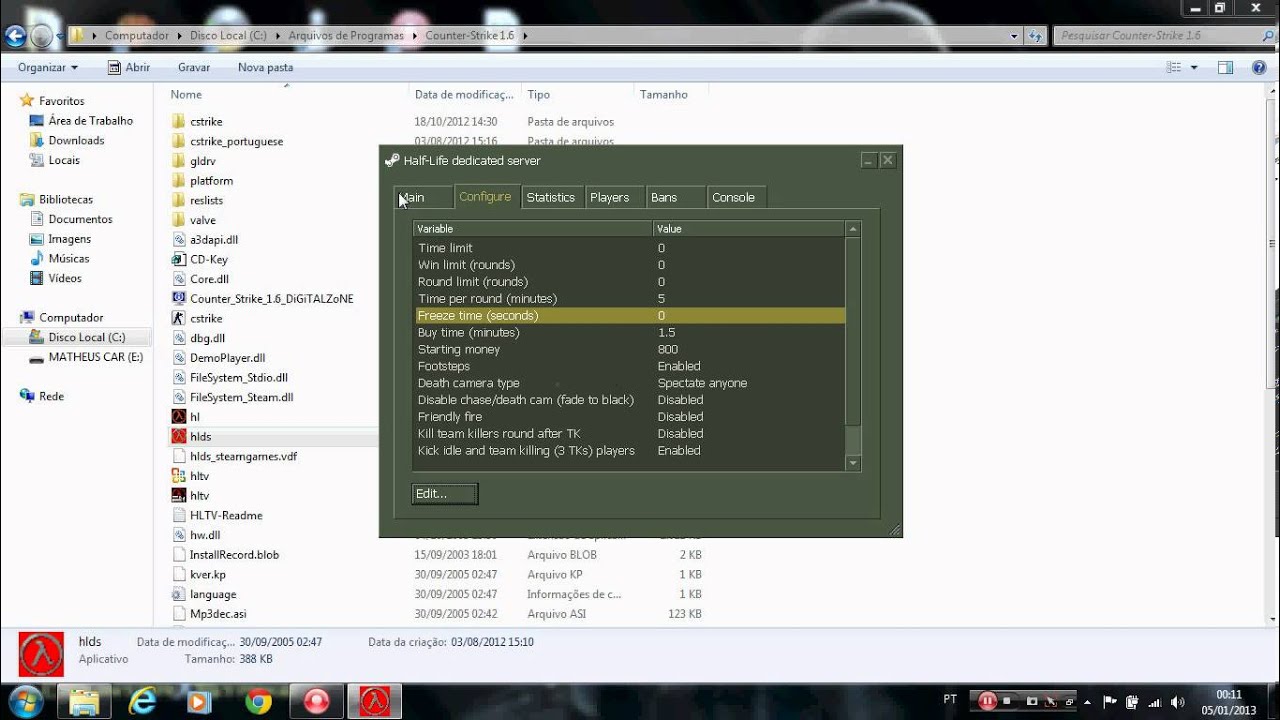Select the hltv application icon with film strip
1280x720 pixels.
tap(179, 495)
